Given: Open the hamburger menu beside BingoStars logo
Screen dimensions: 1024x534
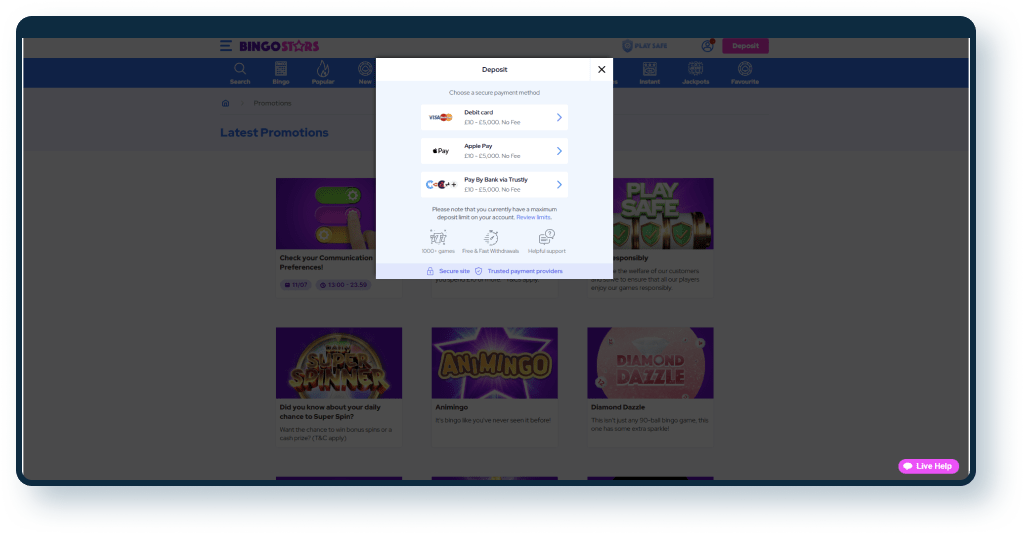Looking at the screenshot, I should 226,46.
